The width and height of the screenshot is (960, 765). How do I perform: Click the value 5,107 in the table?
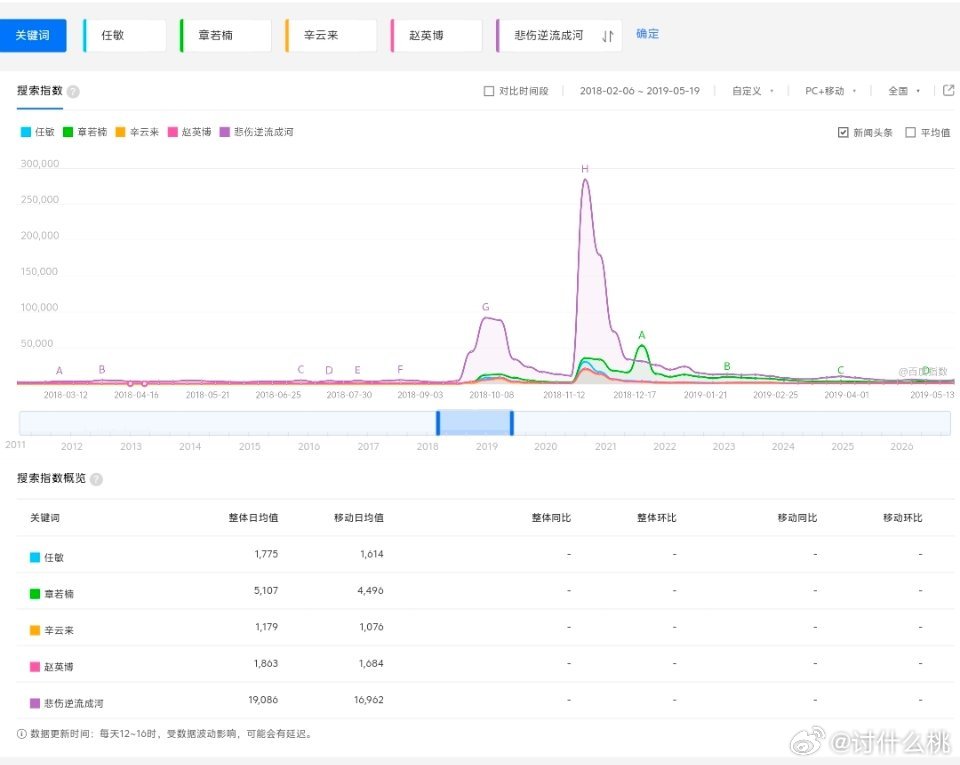[x=266, y=591]
